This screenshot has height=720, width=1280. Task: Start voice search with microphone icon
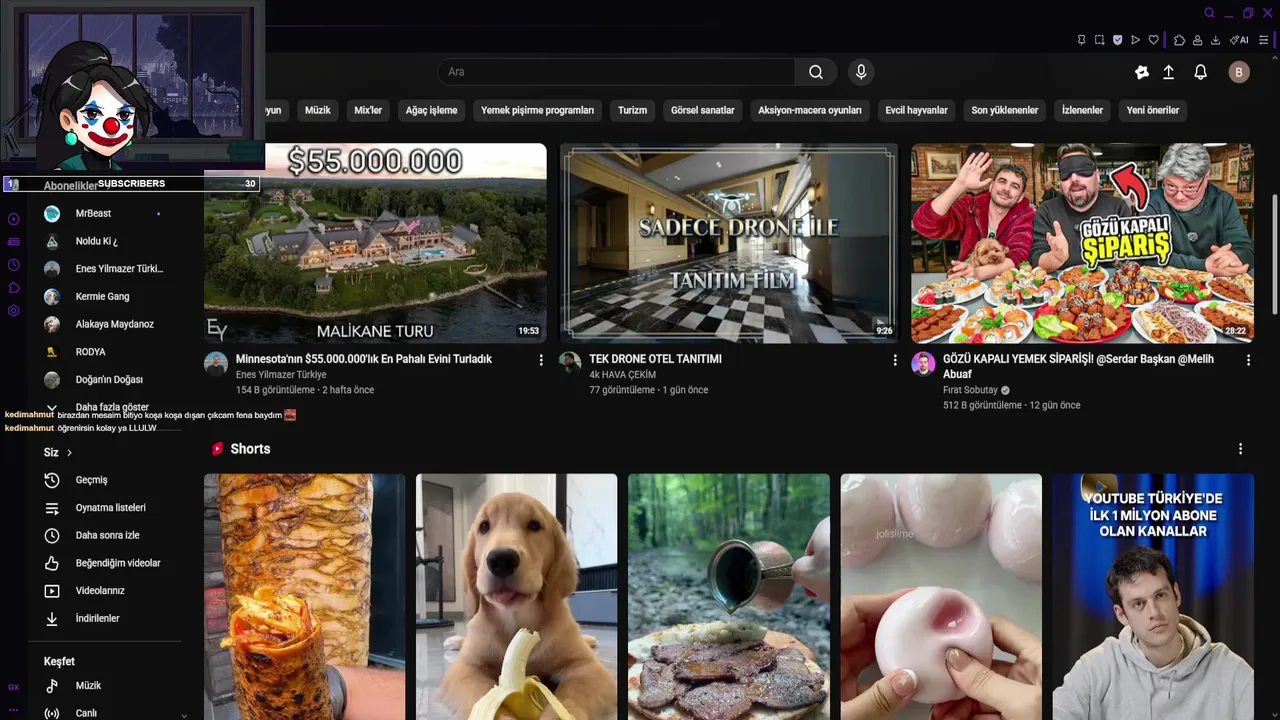[861, 72]
